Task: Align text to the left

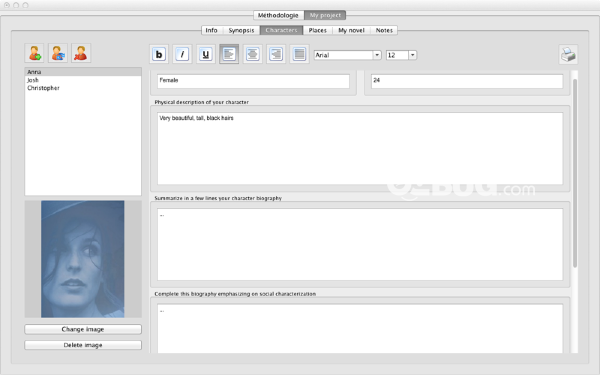Action: 229,54
